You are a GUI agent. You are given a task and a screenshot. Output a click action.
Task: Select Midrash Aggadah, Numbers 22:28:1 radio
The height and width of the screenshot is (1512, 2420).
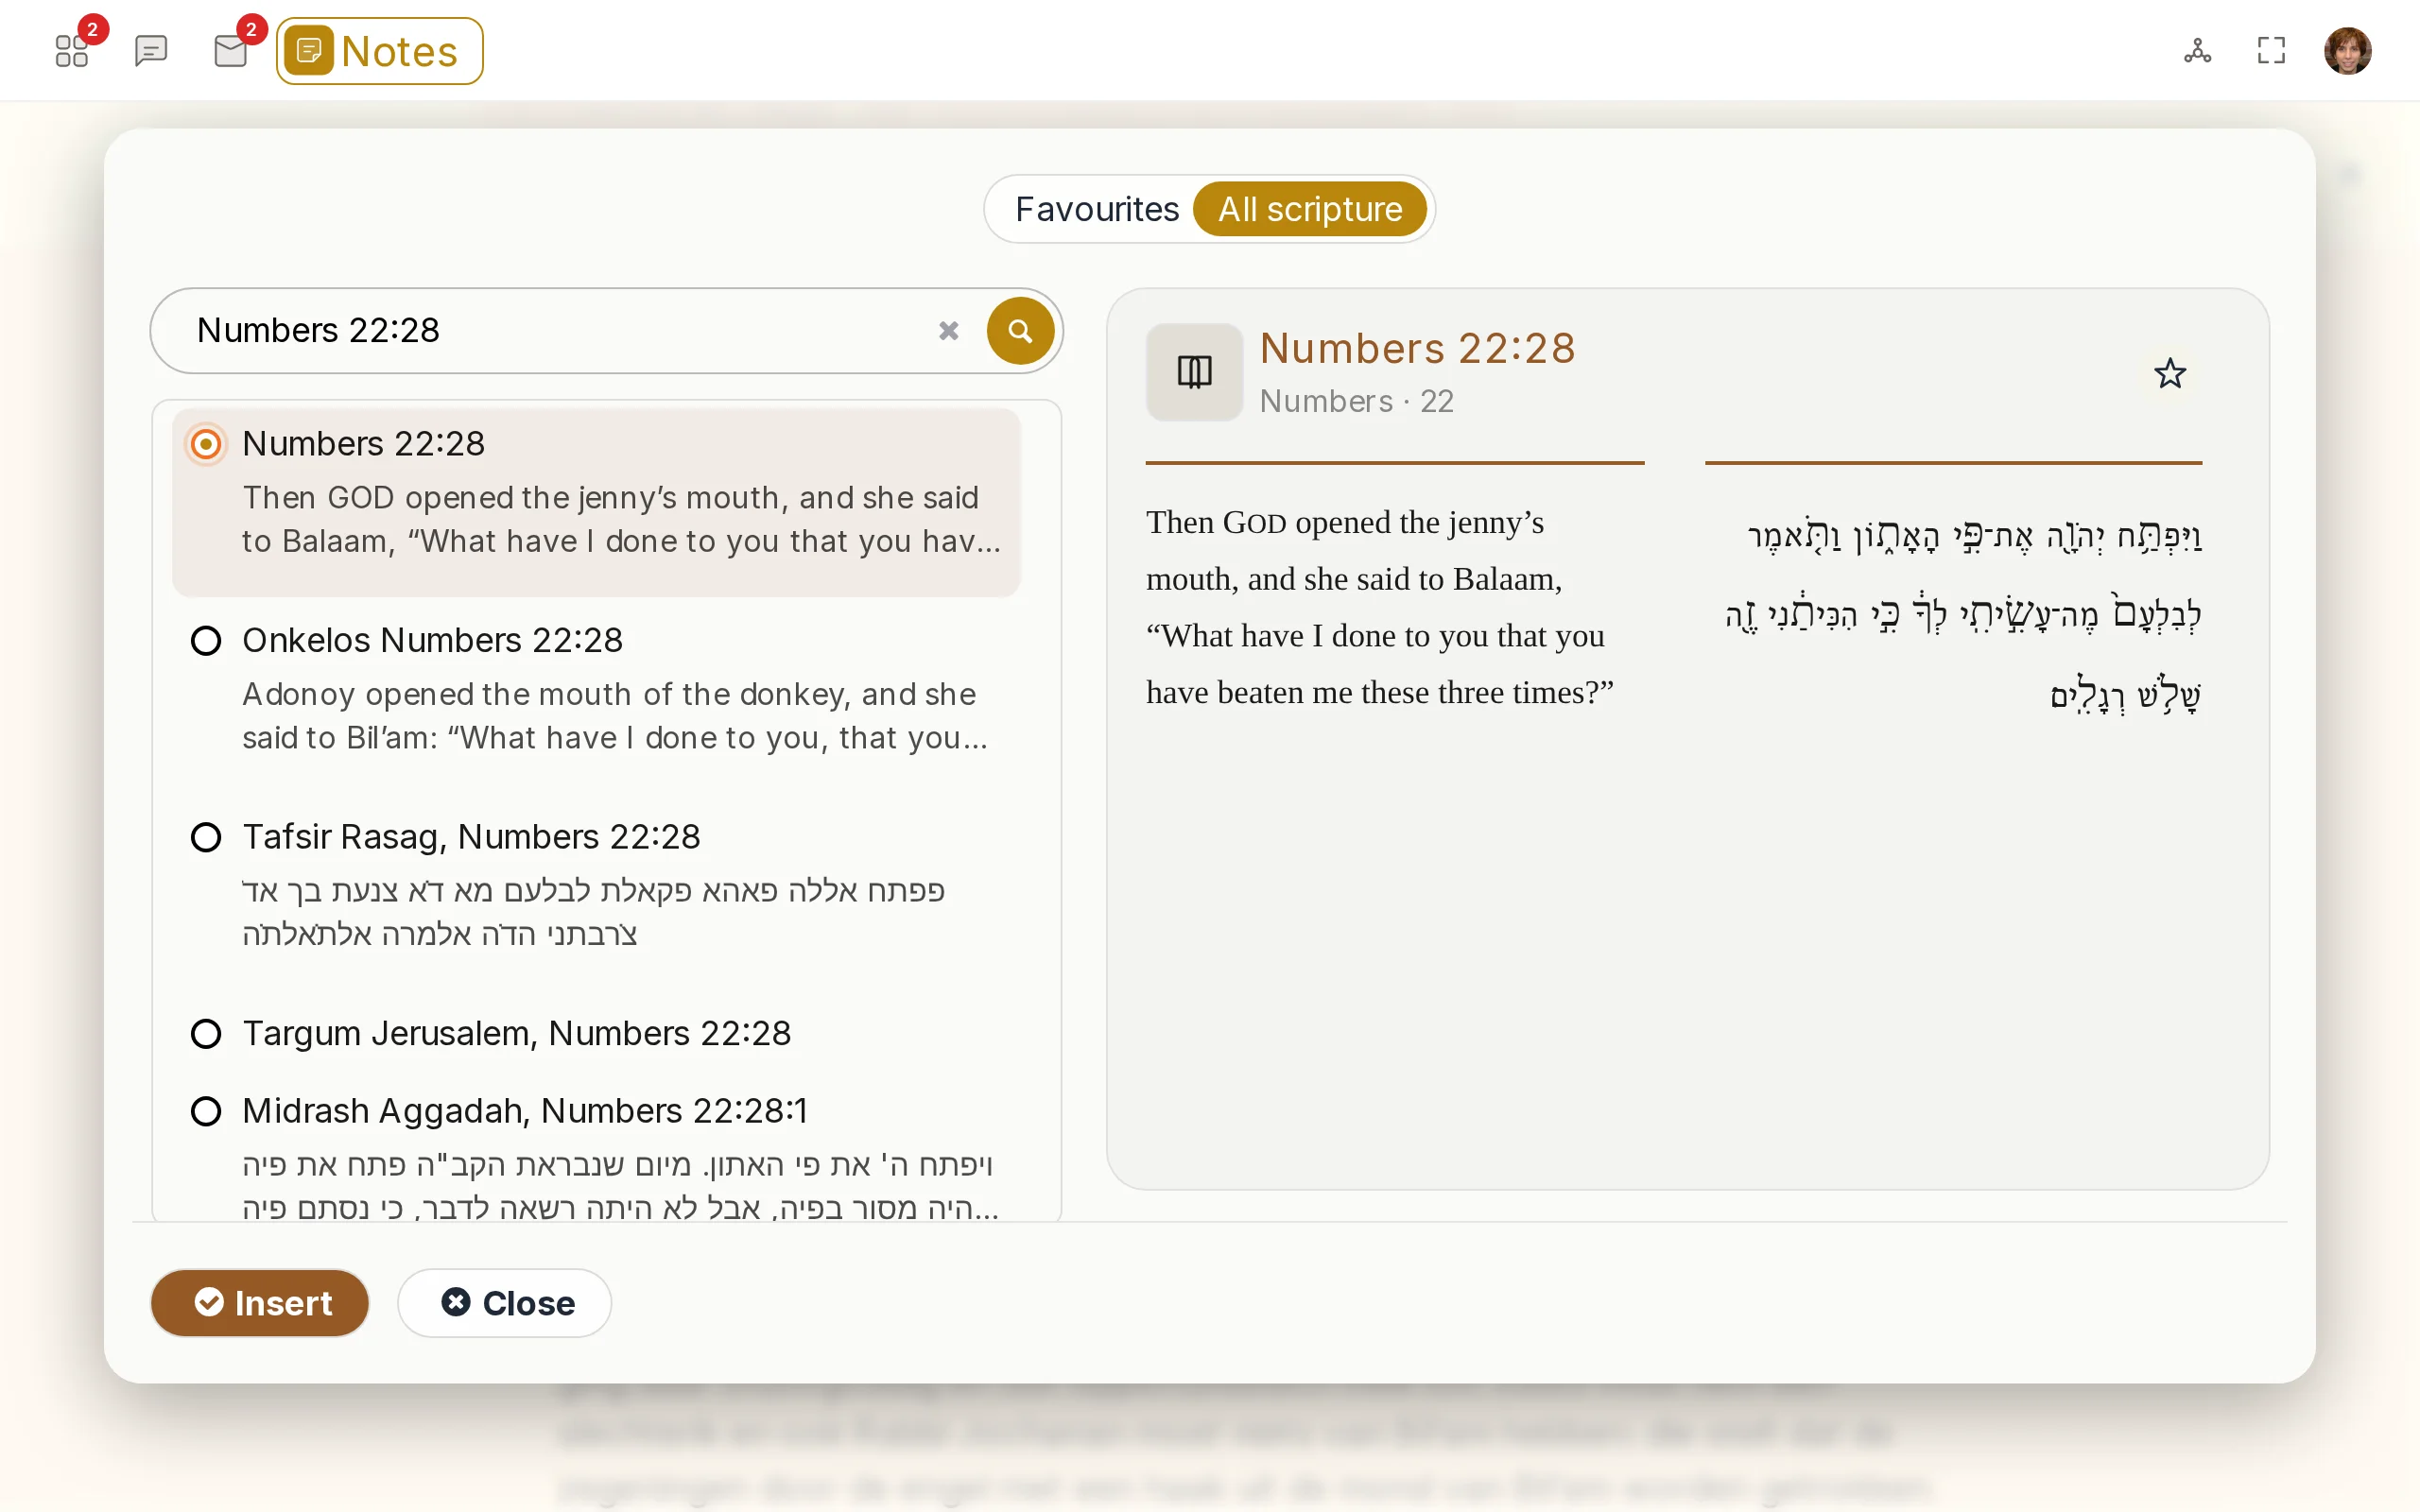(206, 1111)
